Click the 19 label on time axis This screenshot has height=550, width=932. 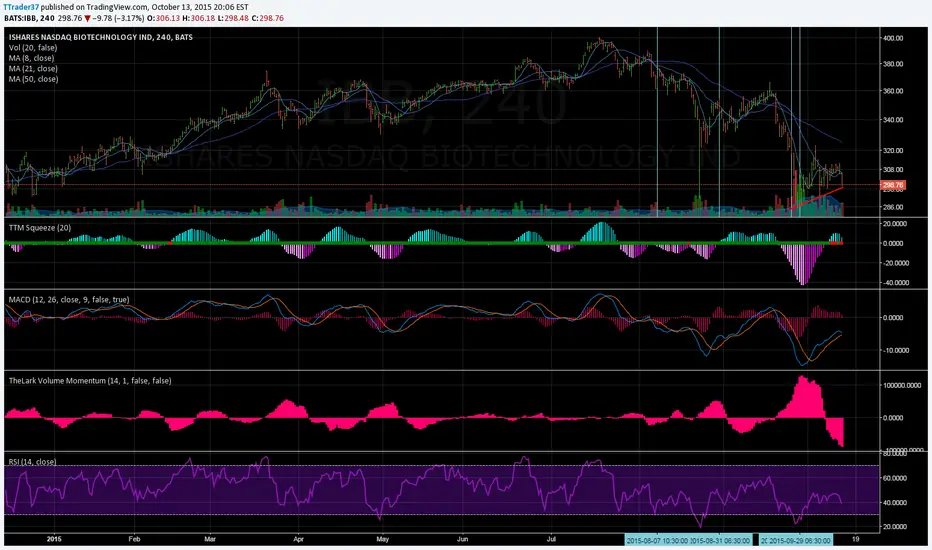pyautogui.click(x=855, y=540)
